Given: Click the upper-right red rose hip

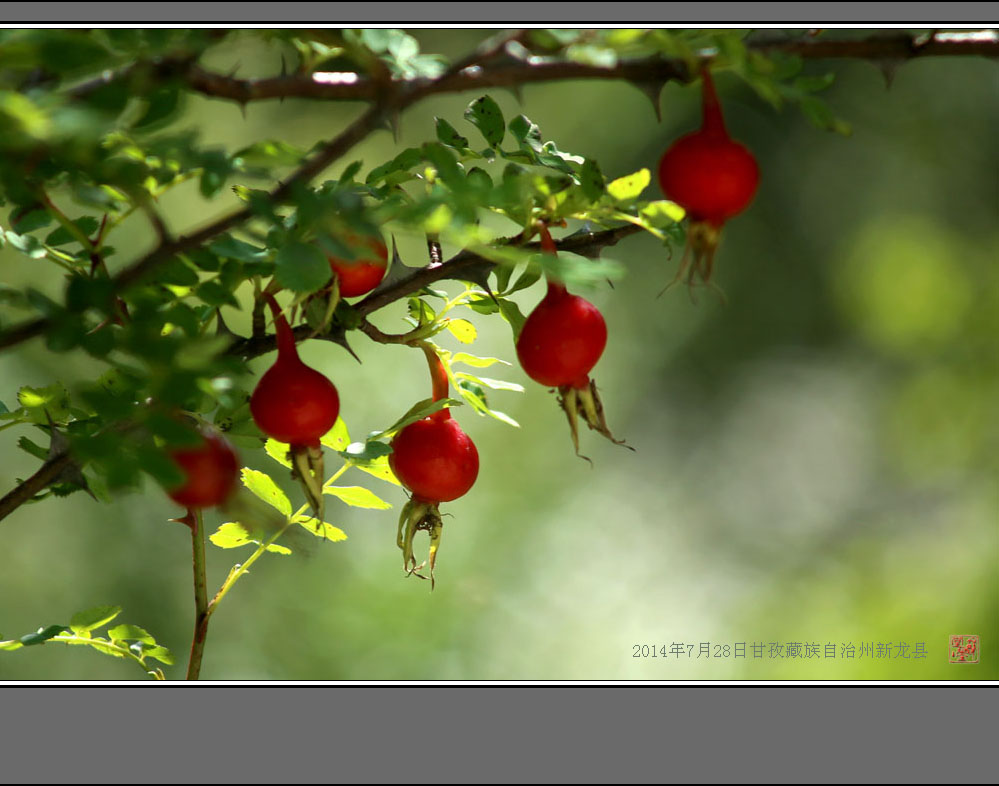Looking at the screenshot, I should pos(708,176).
